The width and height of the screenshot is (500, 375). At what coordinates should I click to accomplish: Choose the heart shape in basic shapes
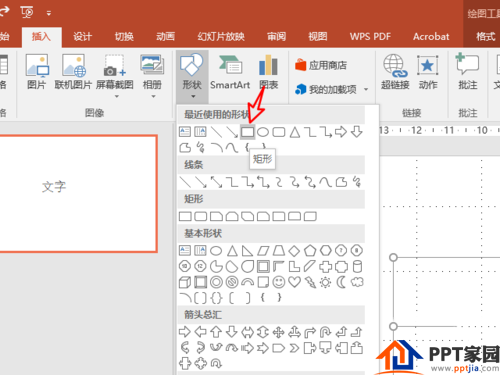point(294,282)
